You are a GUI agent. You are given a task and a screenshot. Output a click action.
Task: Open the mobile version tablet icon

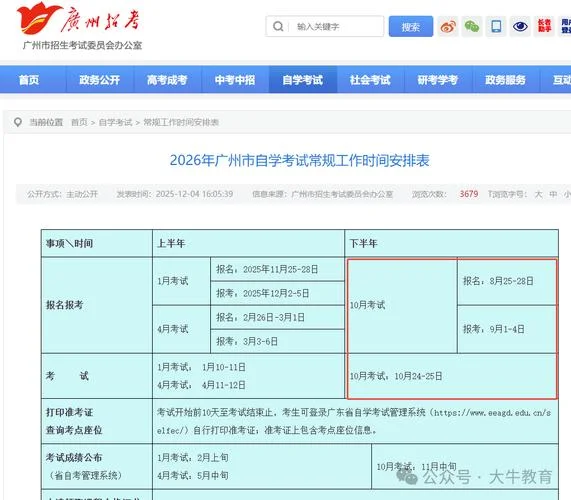pos(496,26)
